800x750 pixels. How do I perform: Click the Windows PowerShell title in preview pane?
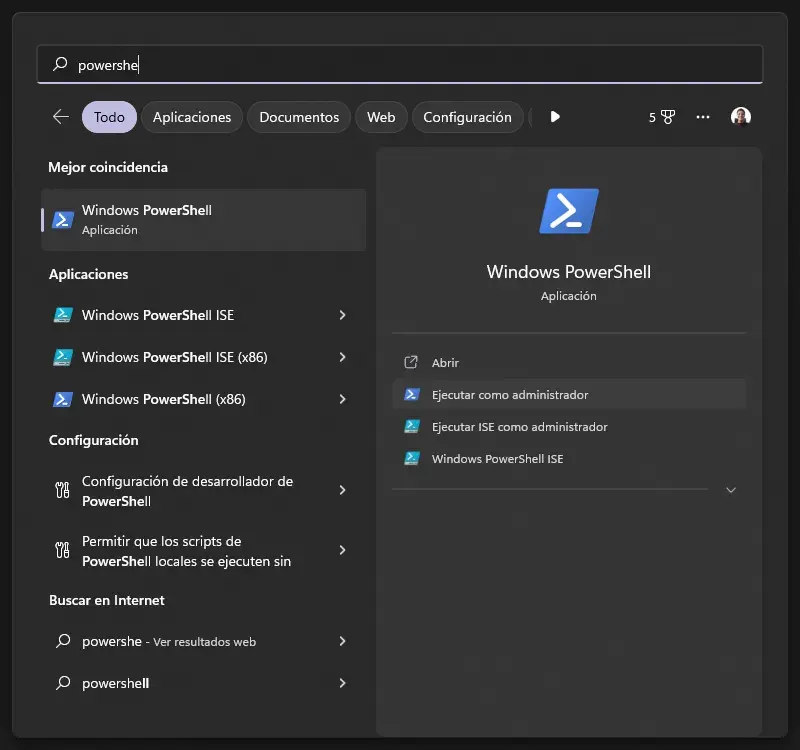point(568,272)
